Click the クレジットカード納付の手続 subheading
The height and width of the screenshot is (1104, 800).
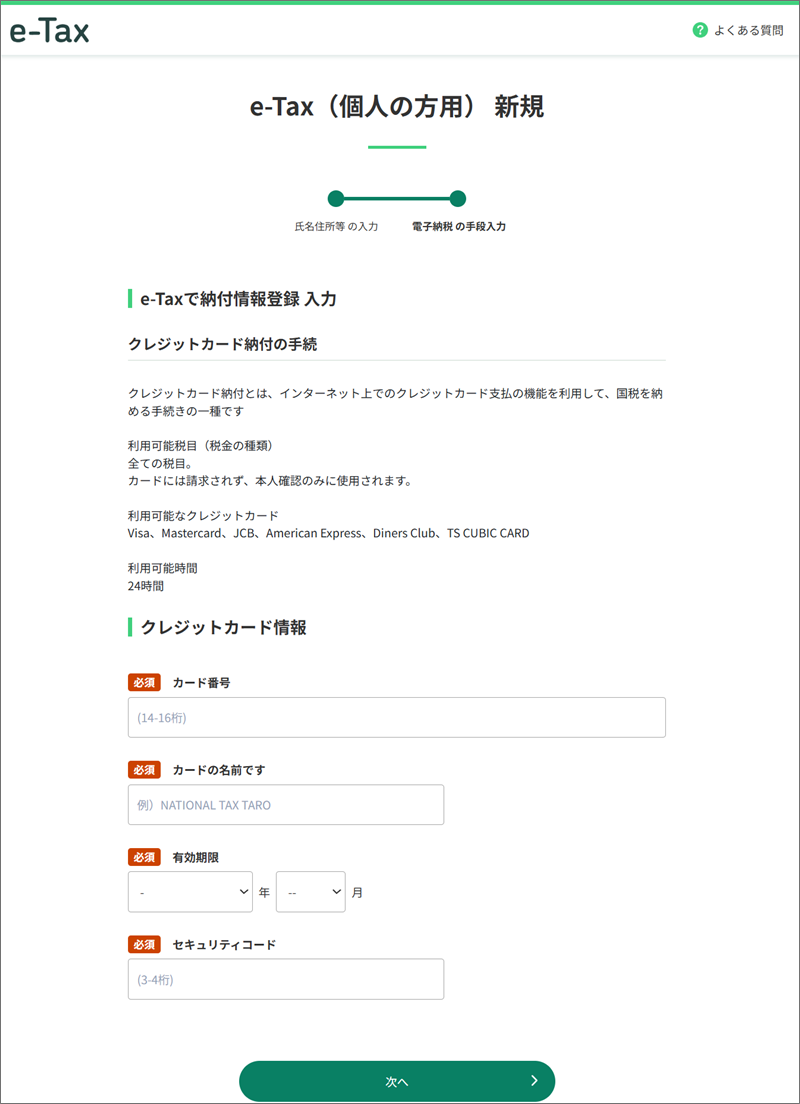tap(223, 344)
